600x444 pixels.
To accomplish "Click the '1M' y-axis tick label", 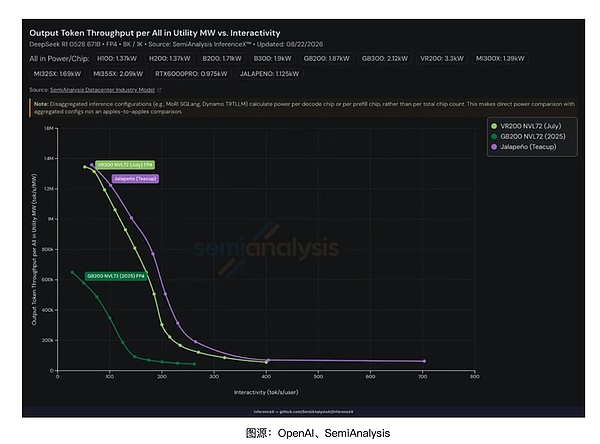I will tap(51, 219).
